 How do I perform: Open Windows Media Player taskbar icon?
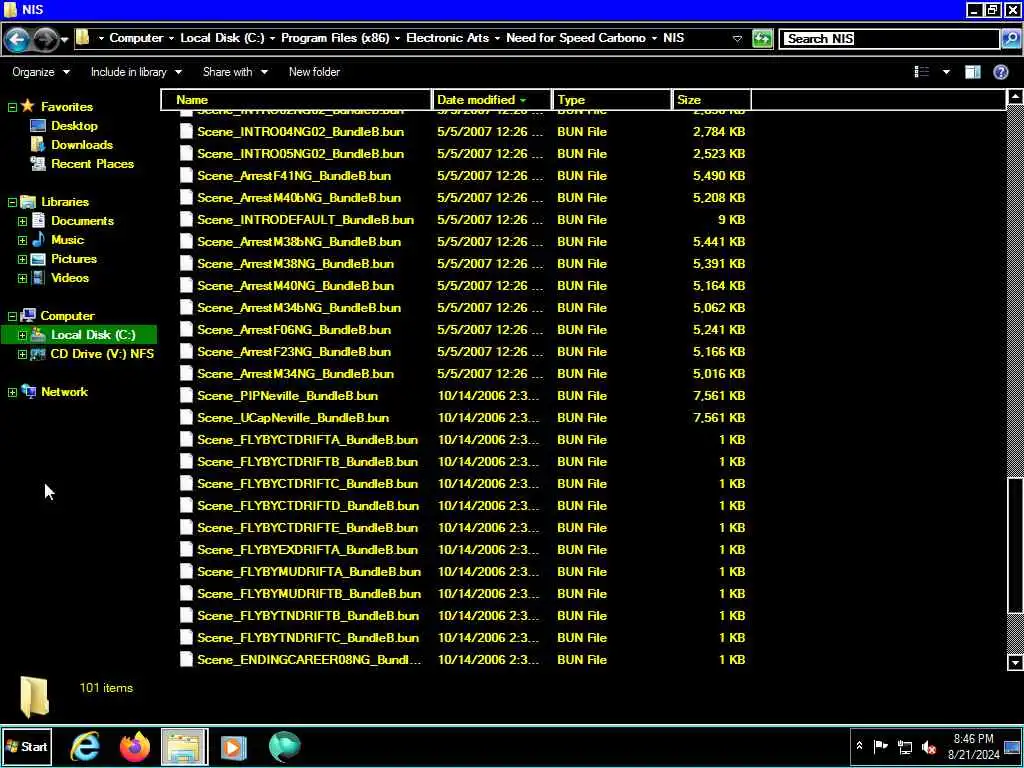click(x=234, y=746)
